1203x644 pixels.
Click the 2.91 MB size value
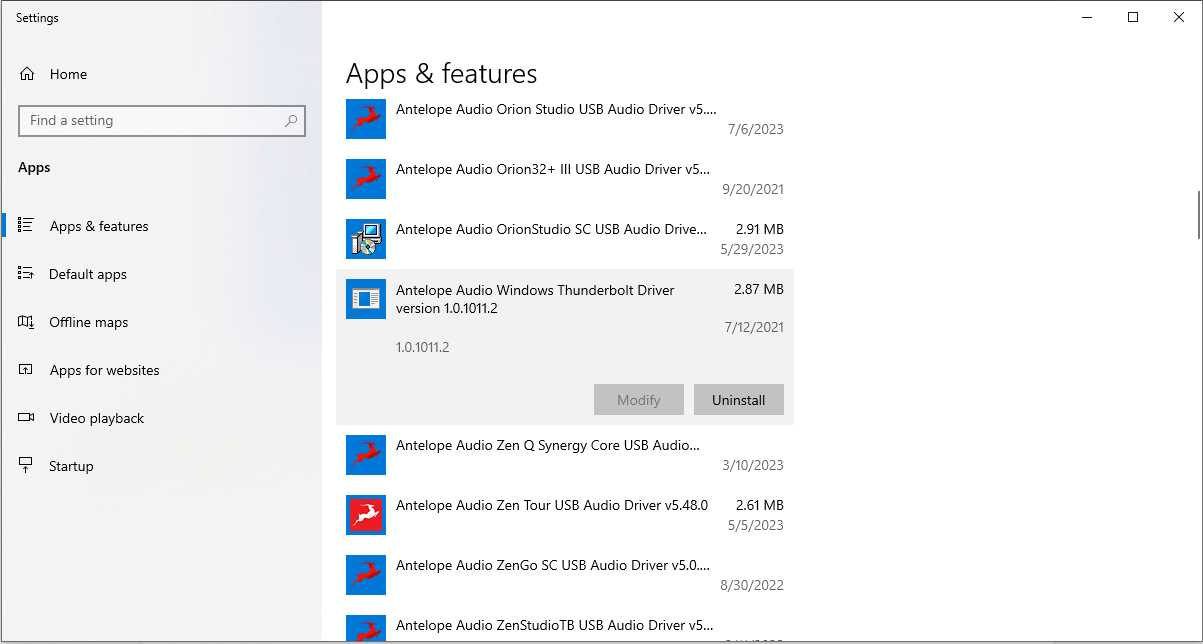[x=759, y=229]
